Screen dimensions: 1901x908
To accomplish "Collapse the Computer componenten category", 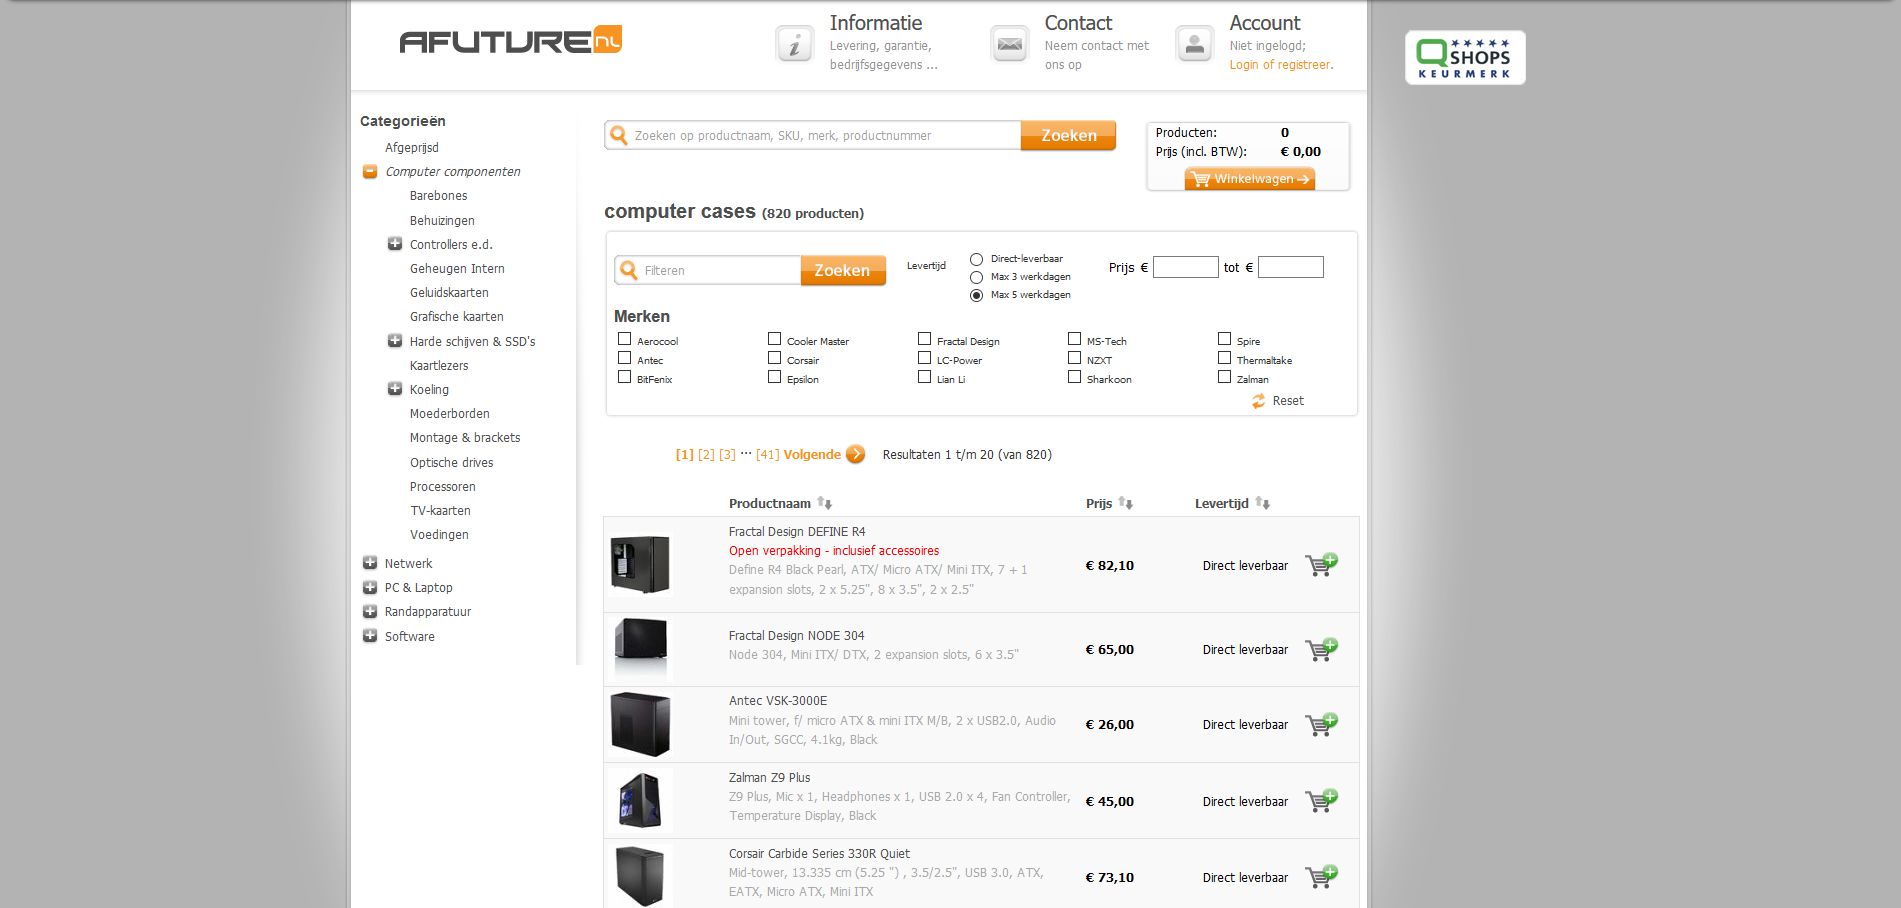I will (370, 172).
